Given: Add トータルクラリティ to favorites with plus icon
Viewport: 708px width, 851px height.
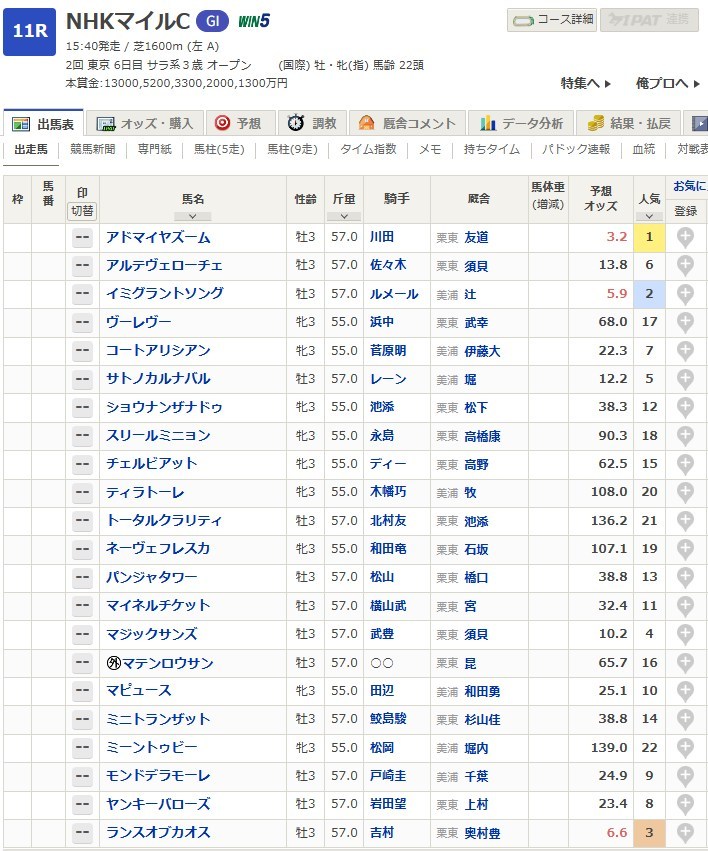Looking at the screenshot, I should pos(685,521).
